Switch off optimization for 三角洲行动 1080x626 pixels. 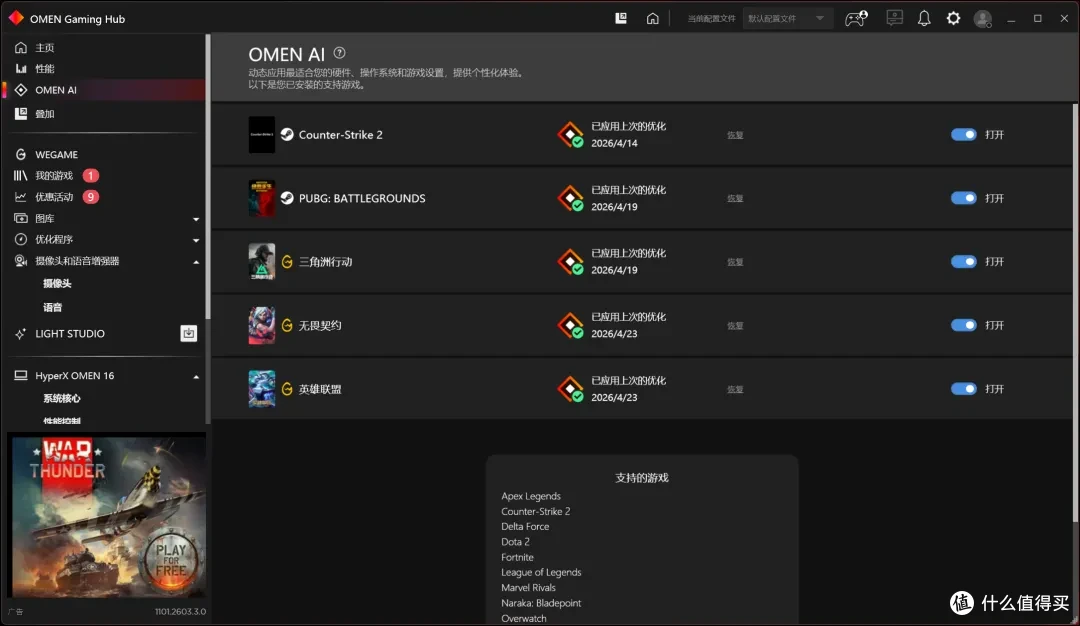coord(964,262)
